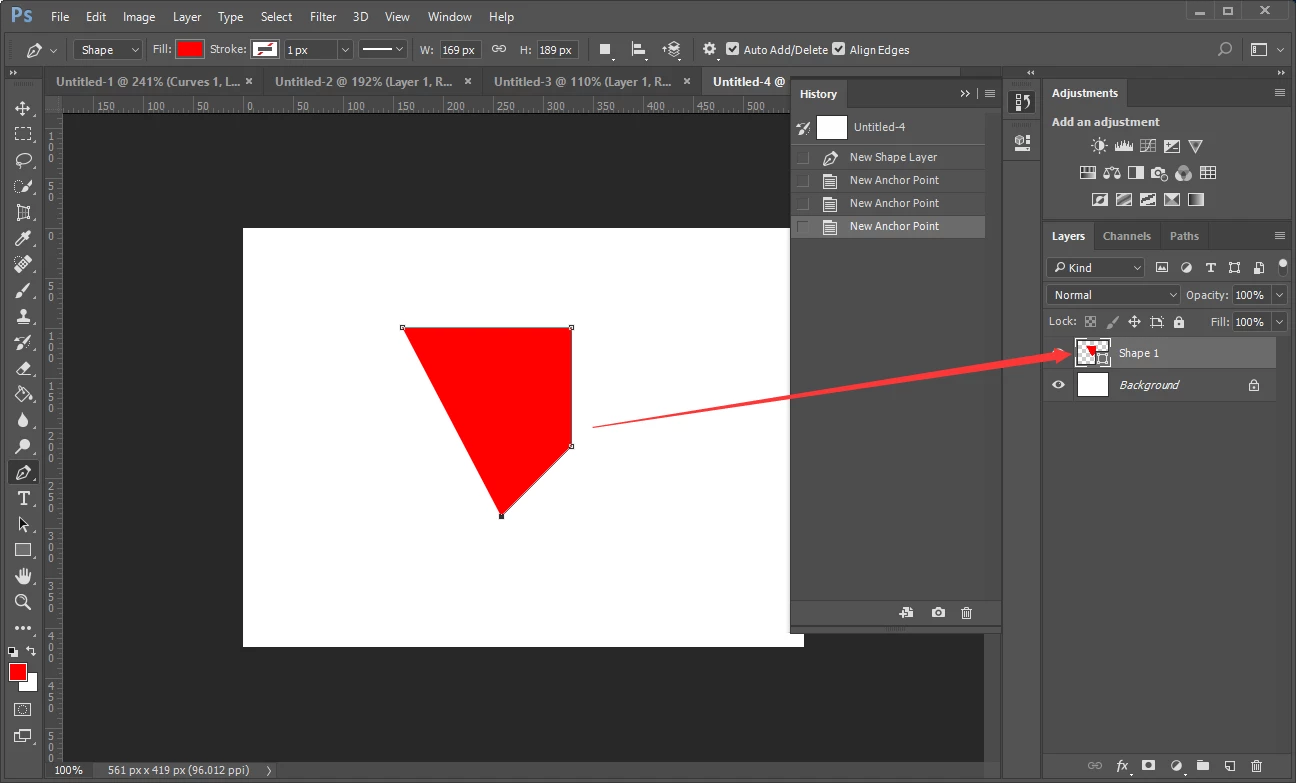Add a Channel Mixer adjustment

(x=1183, y=173)
